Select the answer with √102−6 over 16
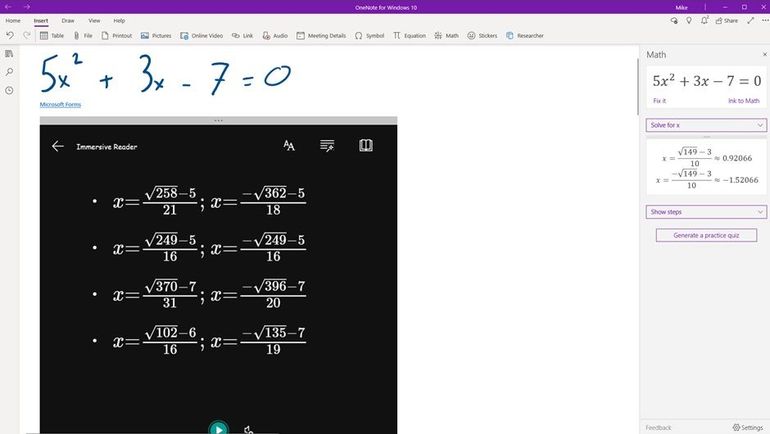 209,341
